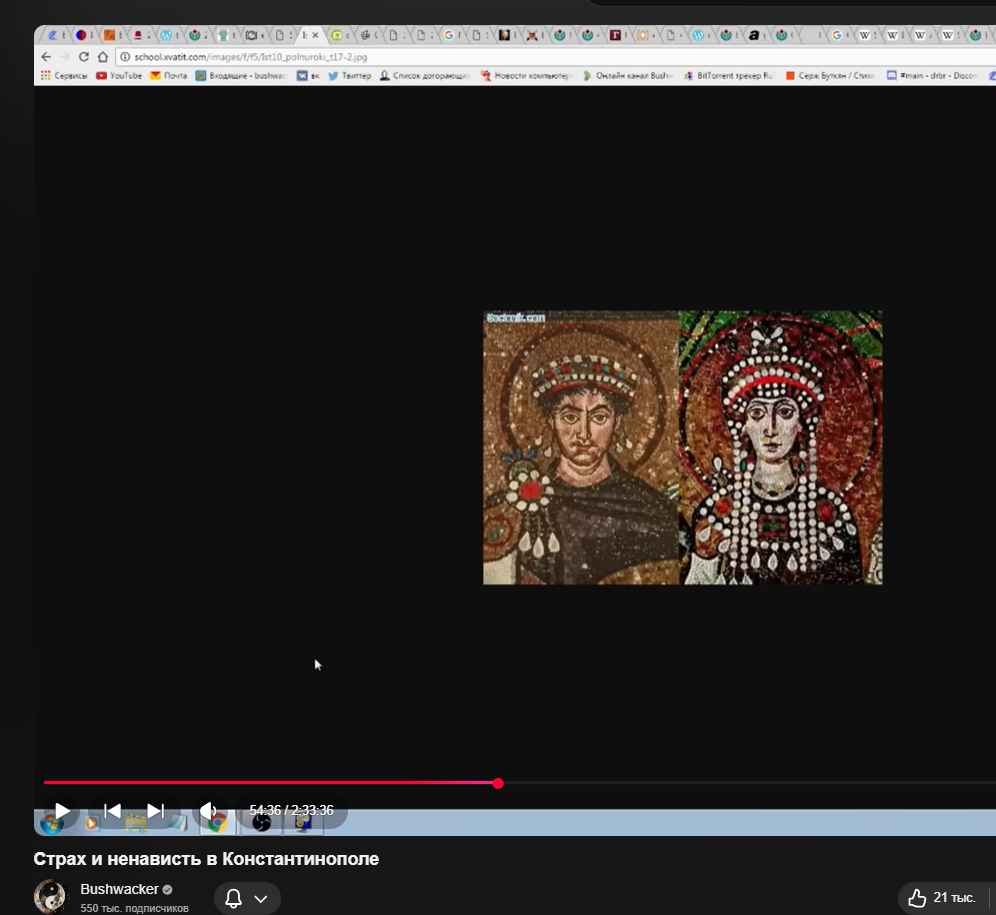Viewport: 996px width, 915px height.
Task: Open the Bushwacker channel name link
Action: 119,889
